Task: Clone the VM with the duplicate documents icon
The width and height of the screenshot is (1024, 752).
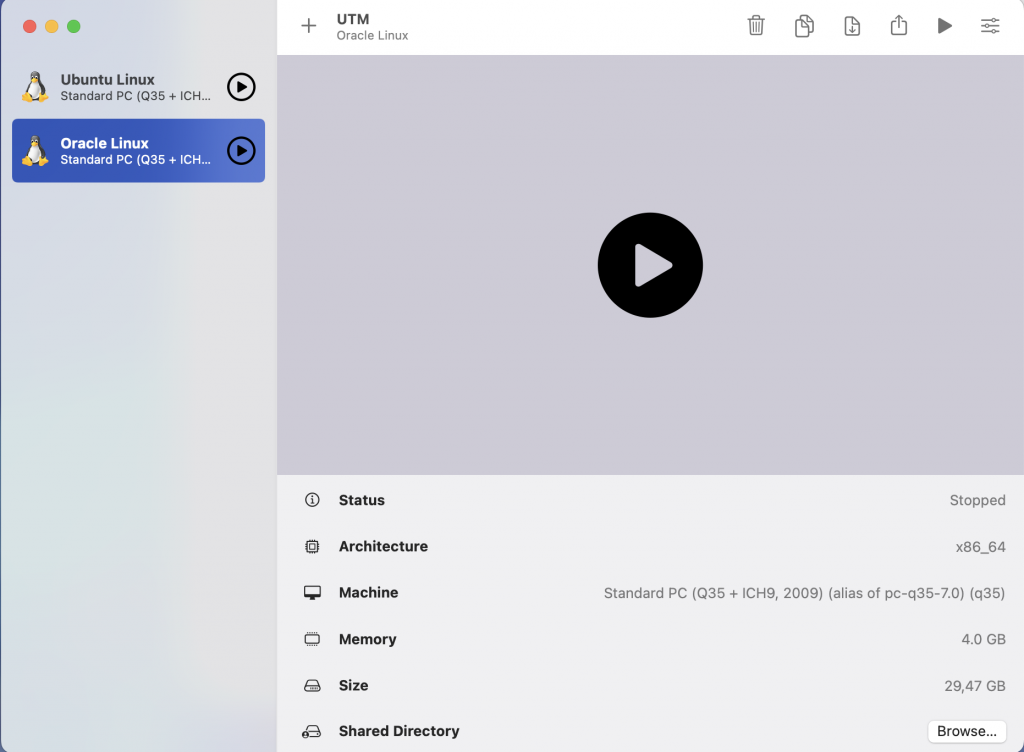Action: [804, 25]
